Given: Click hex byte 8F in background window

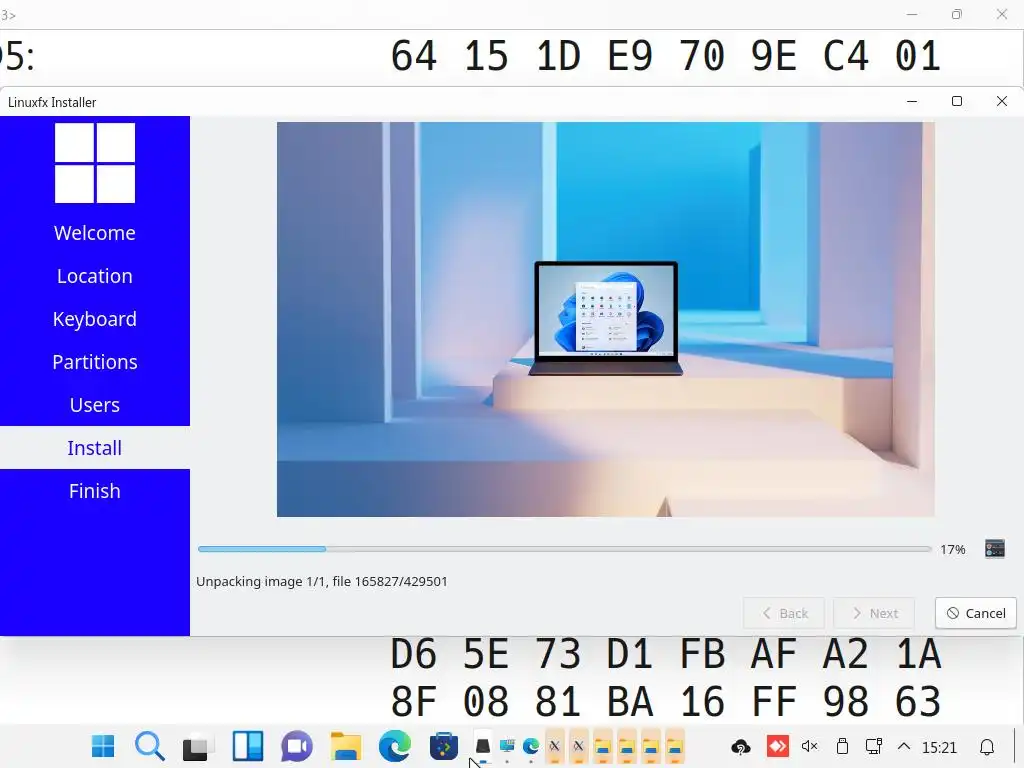Looking at the screenshot, I should pyautogui.click(x=414, y=703).
